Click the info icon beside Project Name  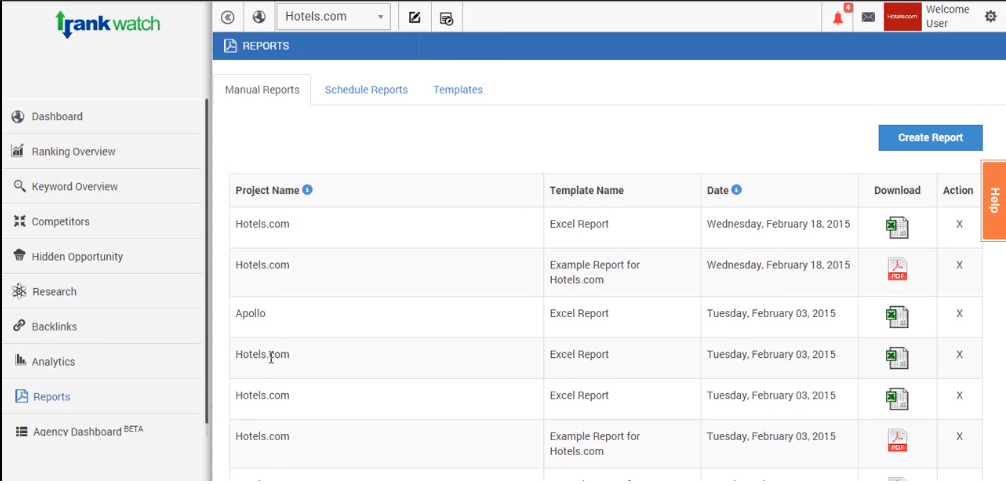(x=308, y=190)
